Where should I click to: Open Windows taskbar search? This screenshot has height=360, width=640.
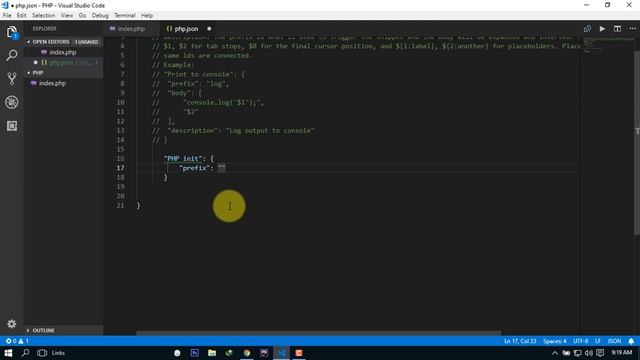coord(25,353)
